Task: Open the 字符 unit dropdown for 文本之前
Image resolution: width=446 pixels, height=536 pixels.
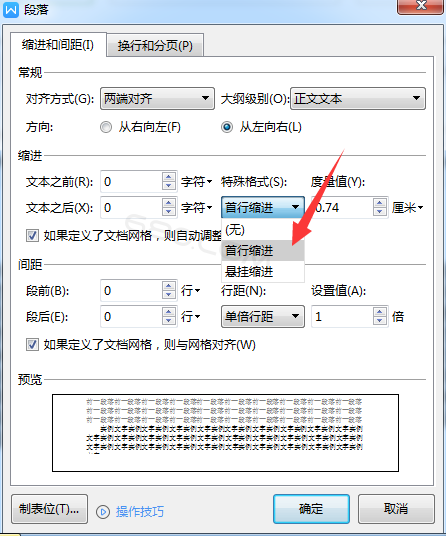Action: coord(197,182)
